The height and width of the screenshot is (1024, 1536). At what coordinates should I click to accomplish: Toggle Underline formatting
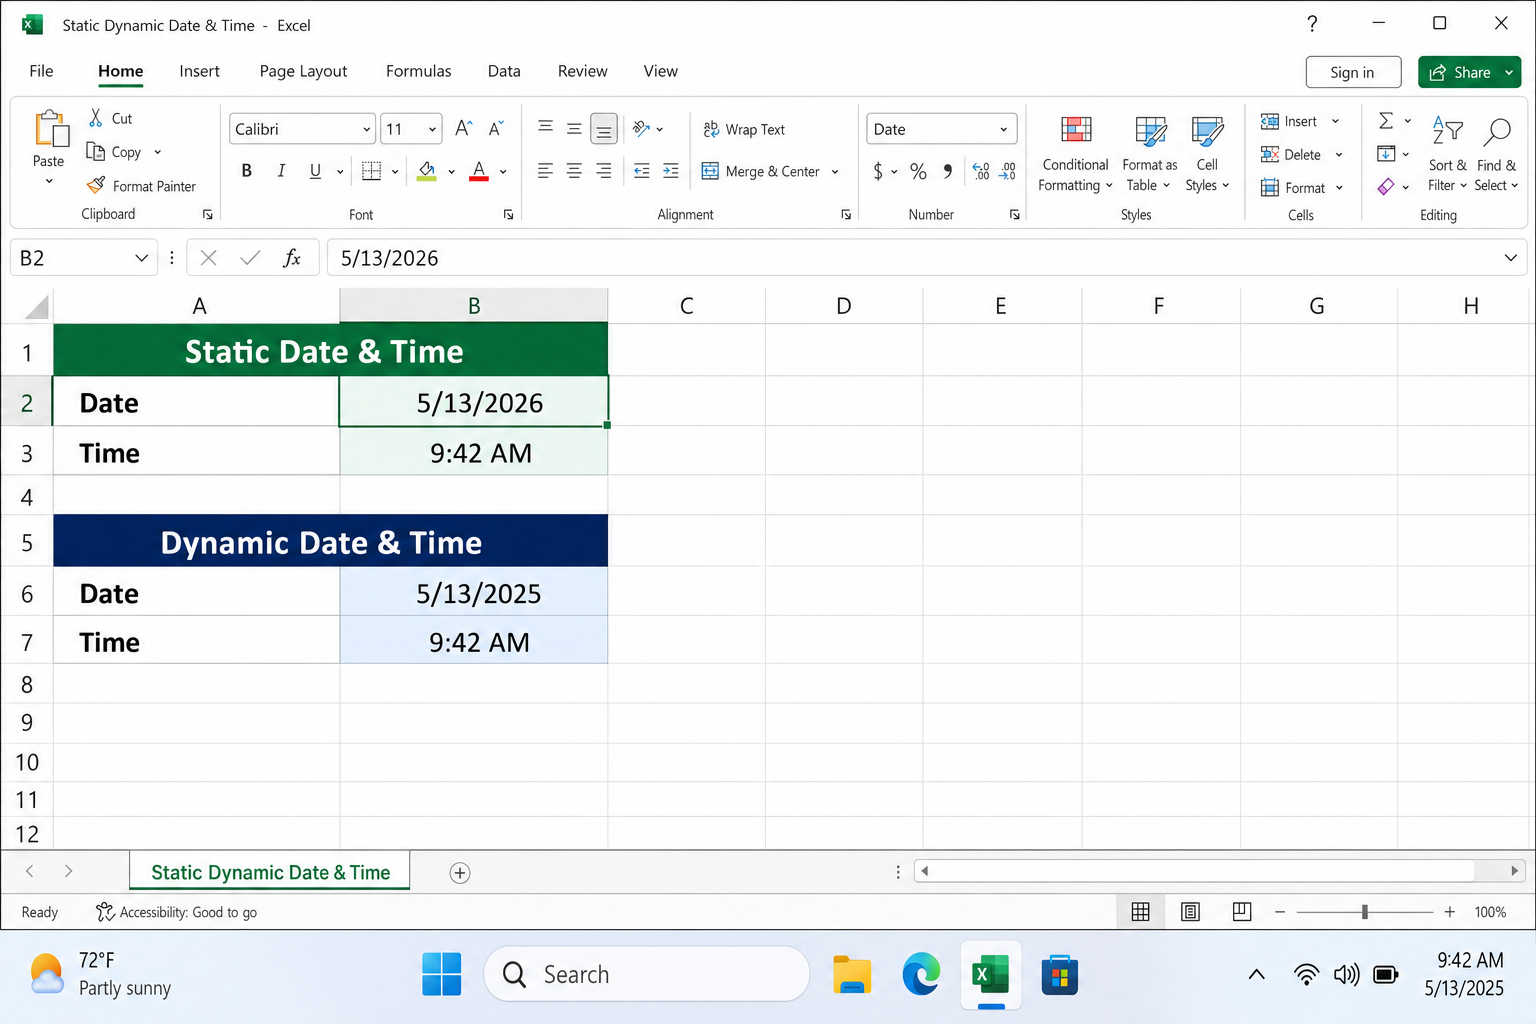click(315, 171)
